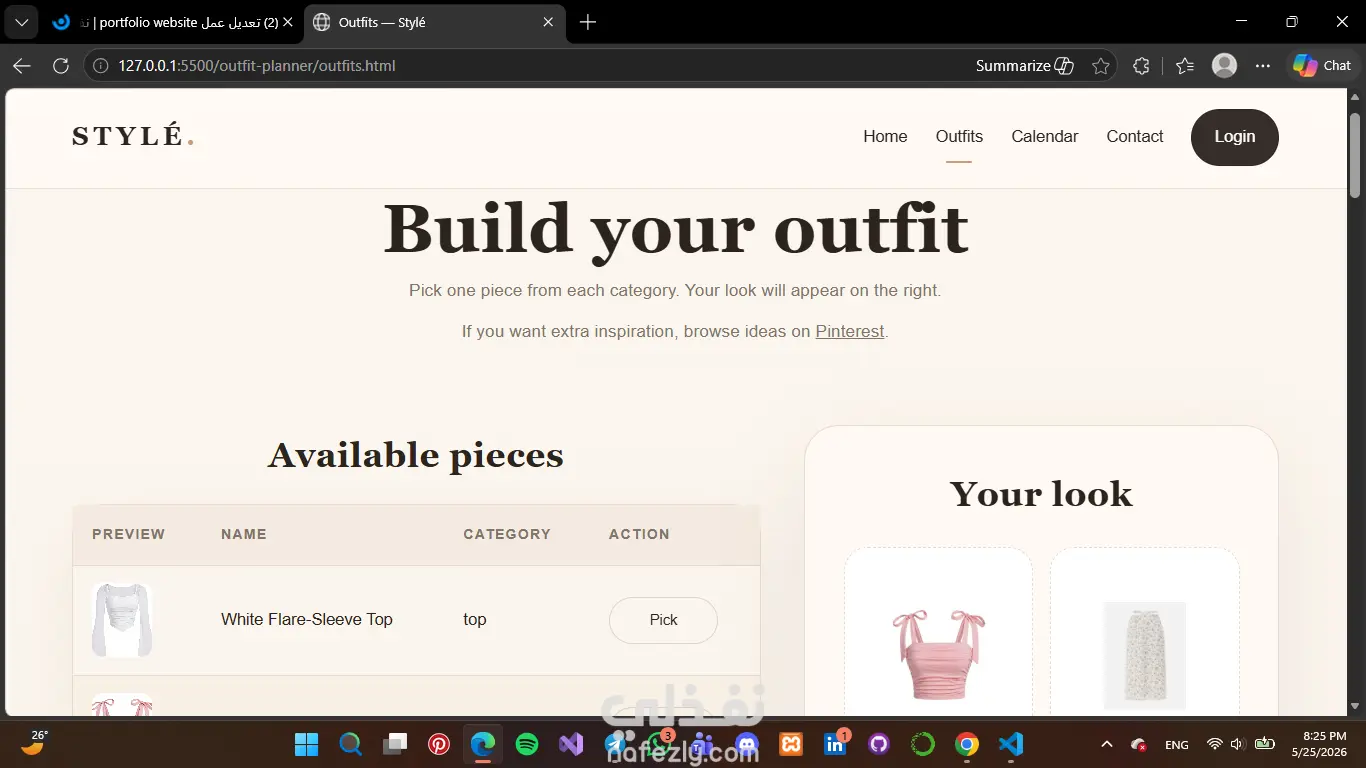This screenshot has height=768, width=1366.
Task: Open the Windows Start menu
Action: coord(306,744)
